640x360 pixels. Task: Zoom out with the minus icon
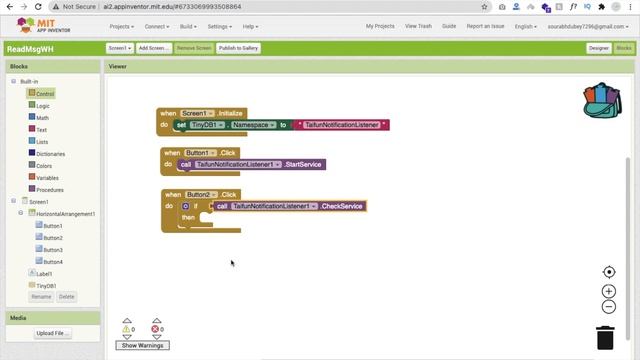[x=609, y=307]
